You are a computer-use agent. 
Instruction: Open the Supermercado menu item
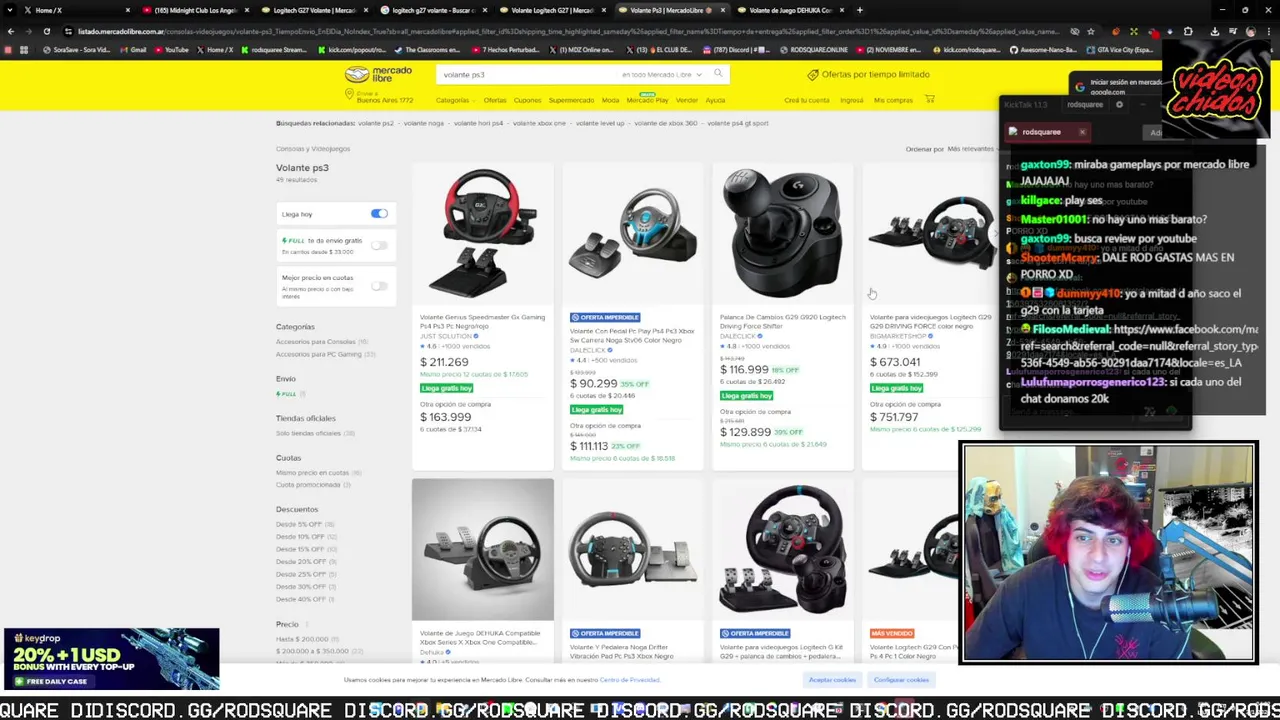(x=571, y=100)
